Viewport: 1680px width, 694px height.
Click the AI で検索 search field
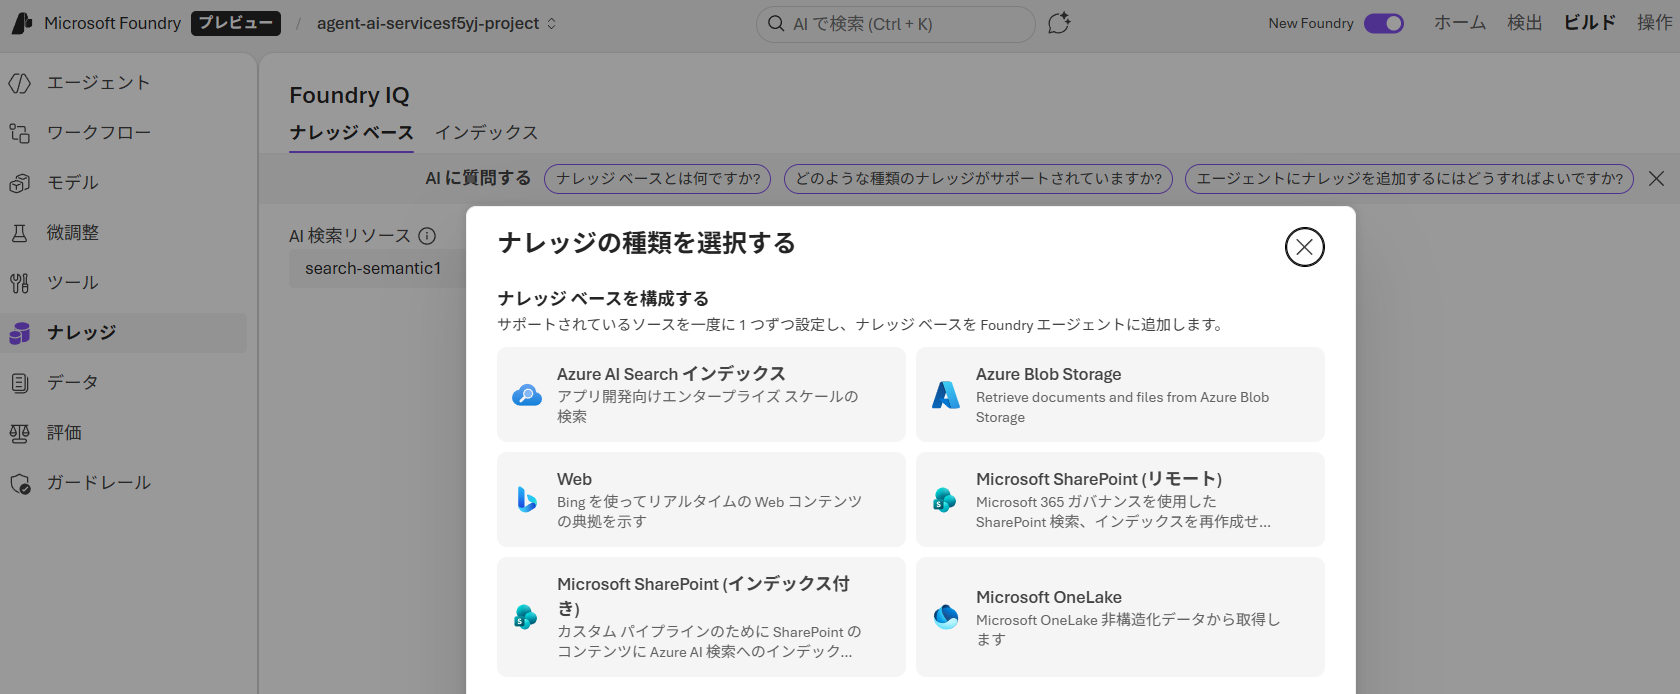[895, 24]
